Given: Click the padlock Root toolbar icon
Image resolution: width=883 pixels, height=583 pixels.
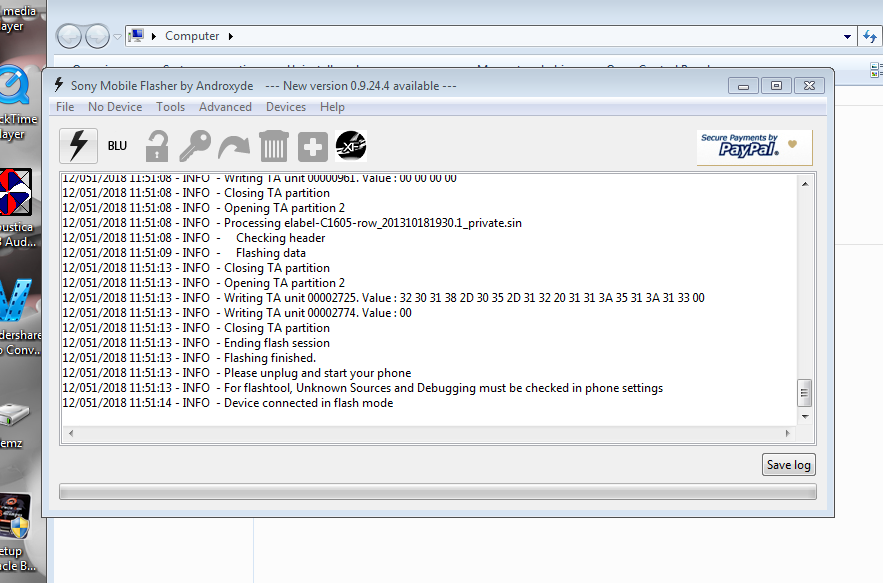Looking at the screenshot, I should (x=157, y=146).
